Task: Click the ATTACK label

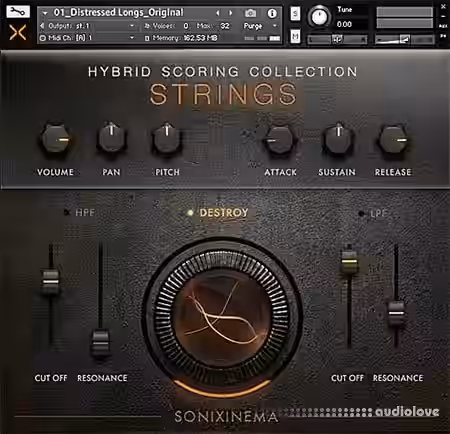Action: [x=280, y=172]
